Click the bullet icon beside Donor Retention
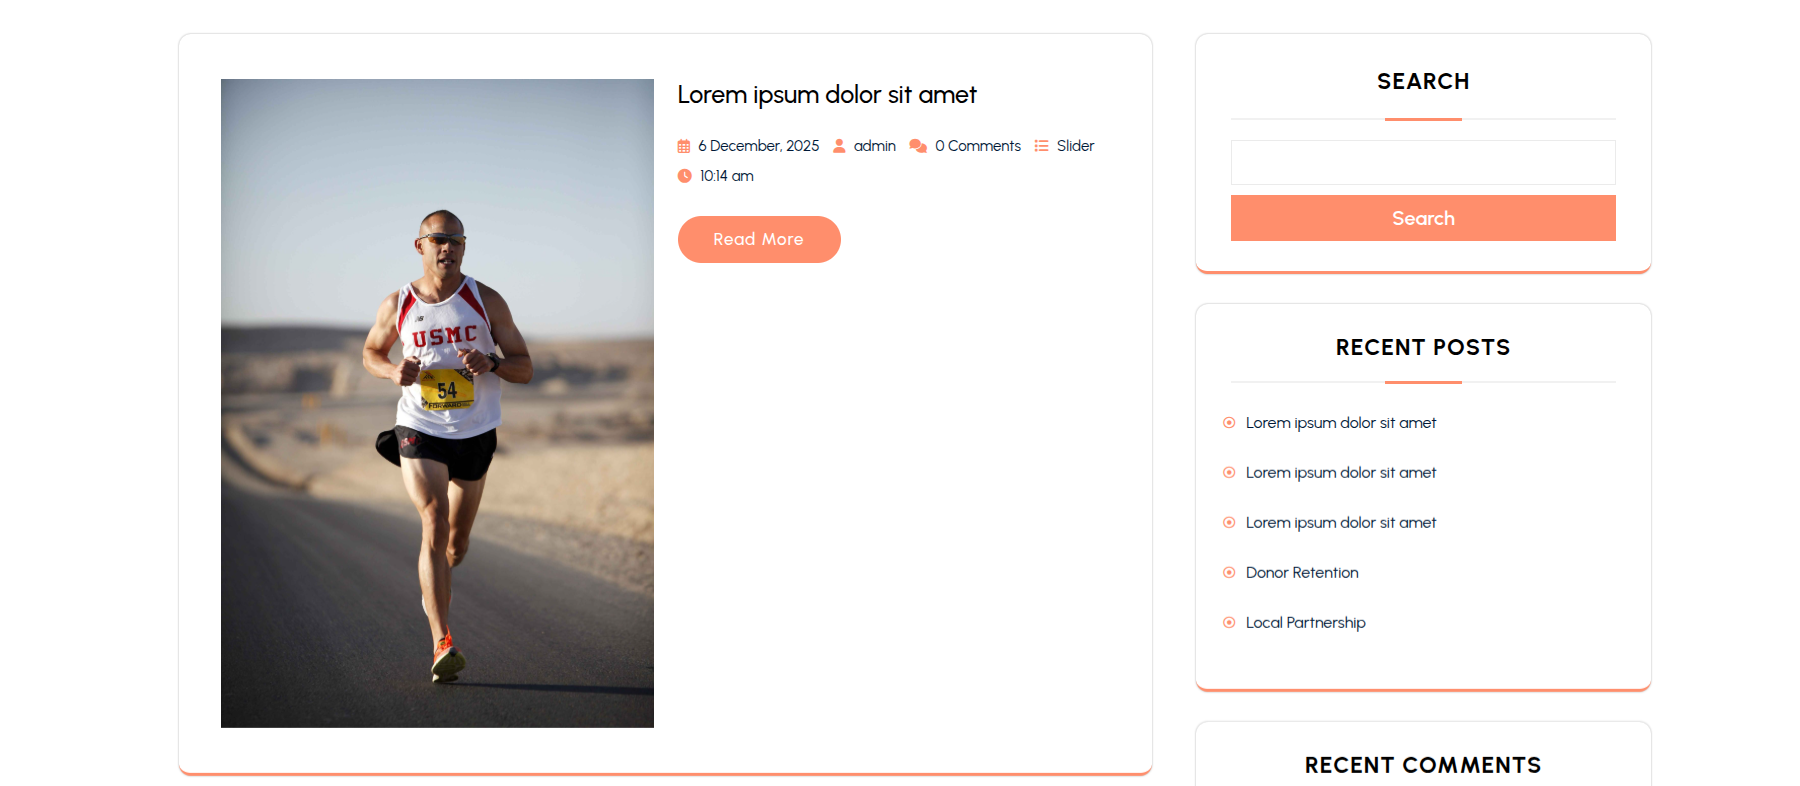This screenshot has width=1800, height=786. (x=1229, y=573)
